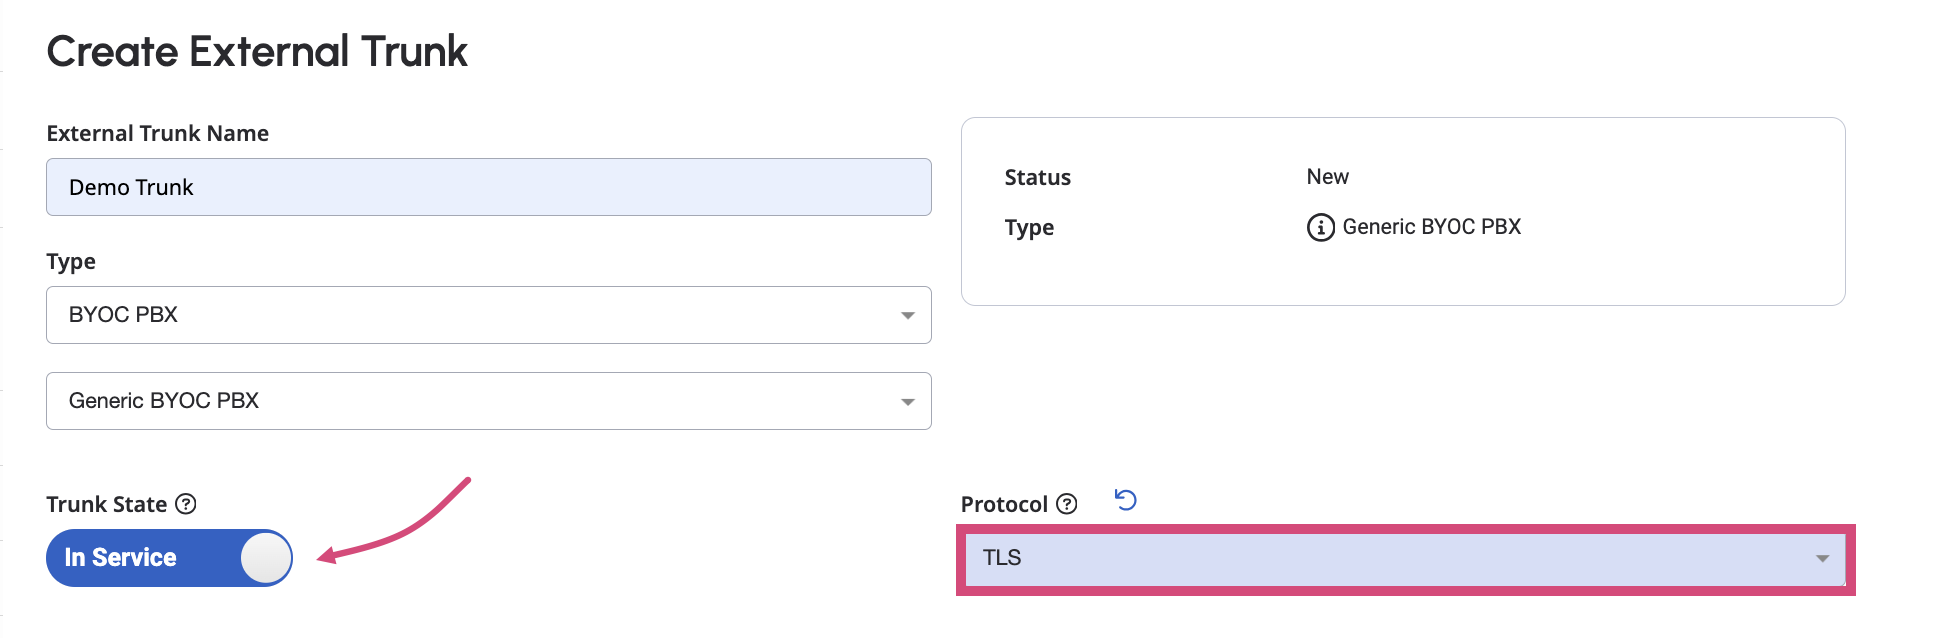
Task: Click the External Trunk Name label
Action: tap(157, 134)
